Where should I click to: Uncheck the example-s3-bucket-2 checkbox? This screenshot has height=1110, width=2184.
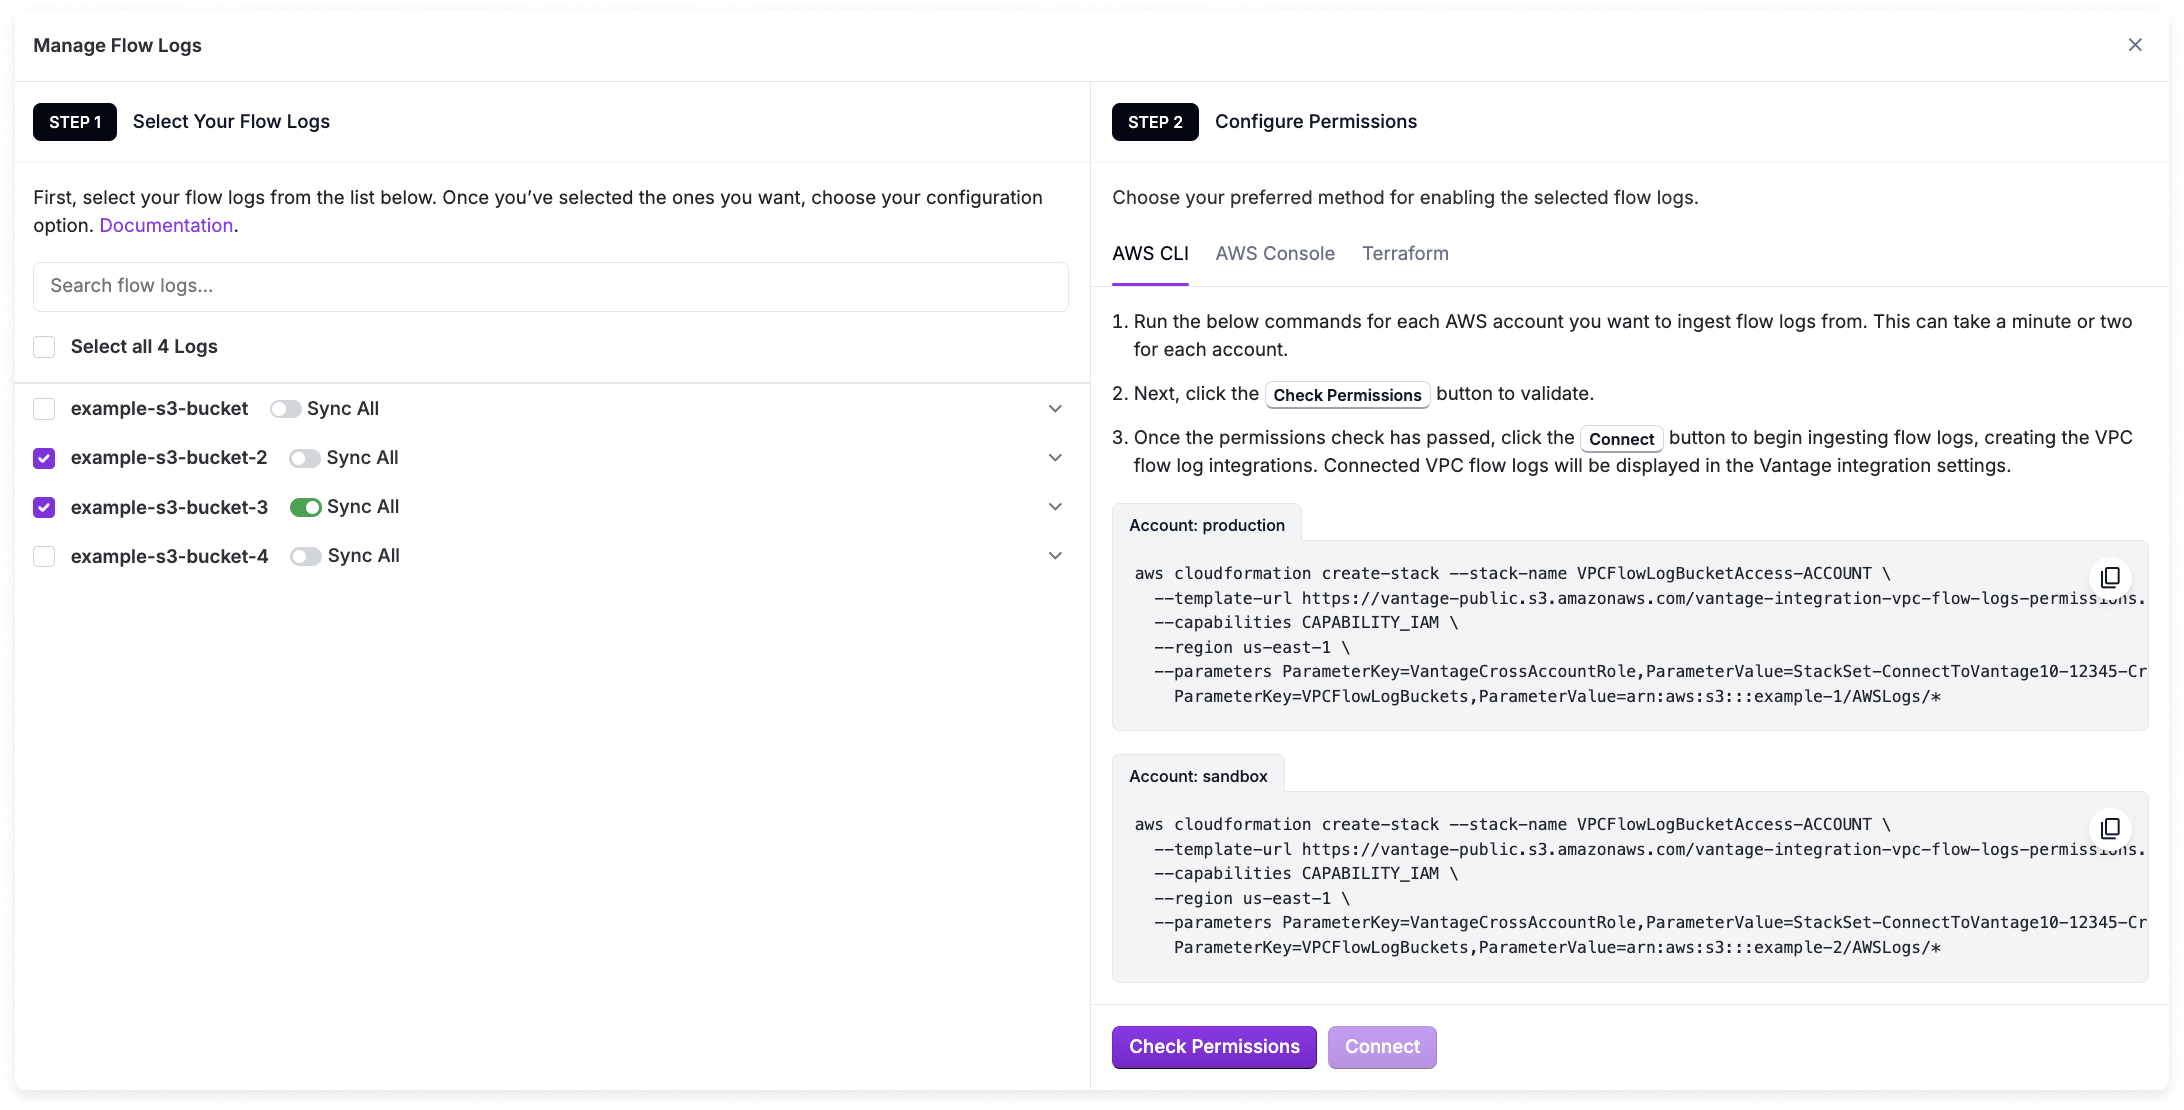click(x=44, y=458)
